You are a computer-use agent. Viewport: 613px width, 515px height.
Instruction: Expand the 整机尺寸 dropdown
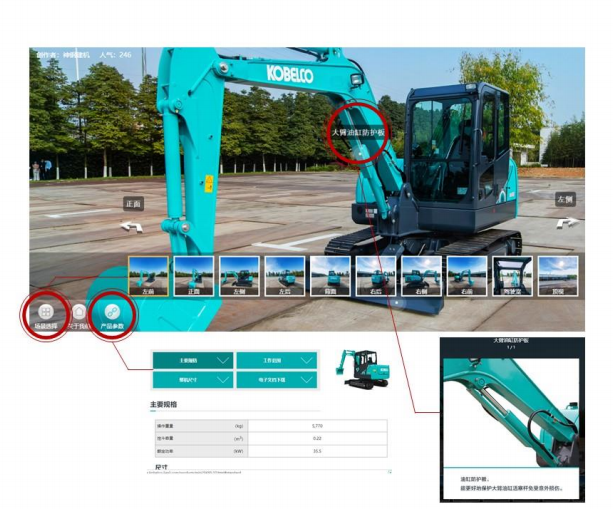(193, 380)
